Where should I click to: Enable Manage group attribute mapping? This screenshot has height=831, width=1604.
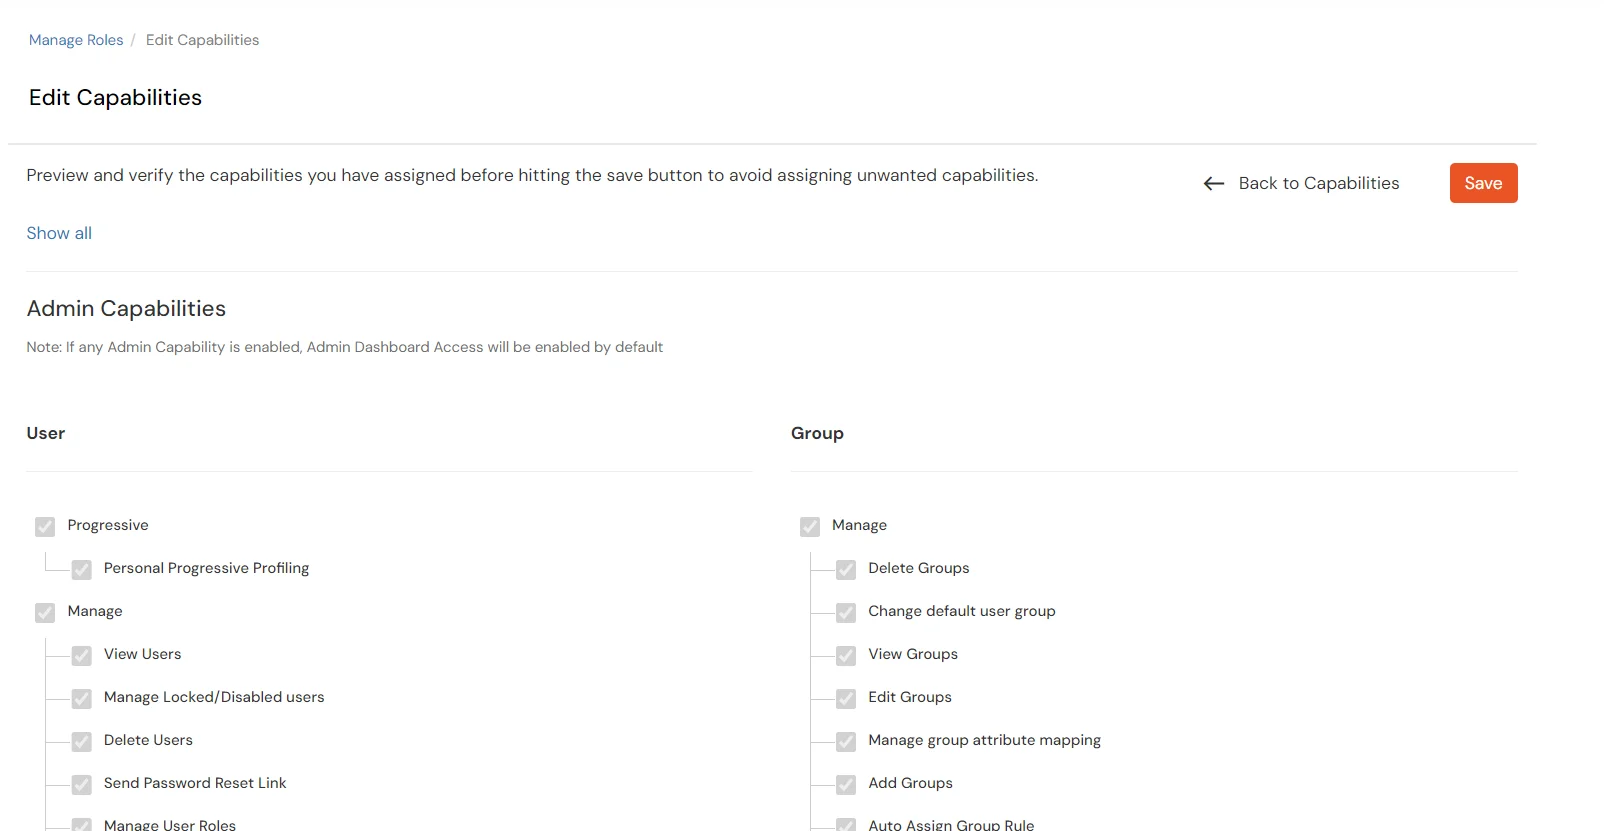(847, 742)
